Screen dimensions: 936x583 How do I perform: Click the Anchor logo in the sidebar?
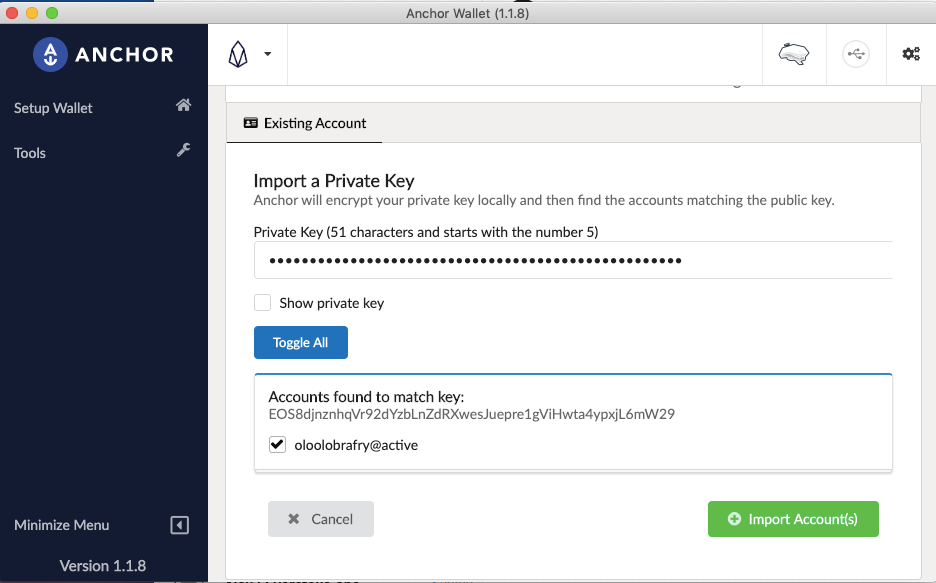tap(103, 54)
